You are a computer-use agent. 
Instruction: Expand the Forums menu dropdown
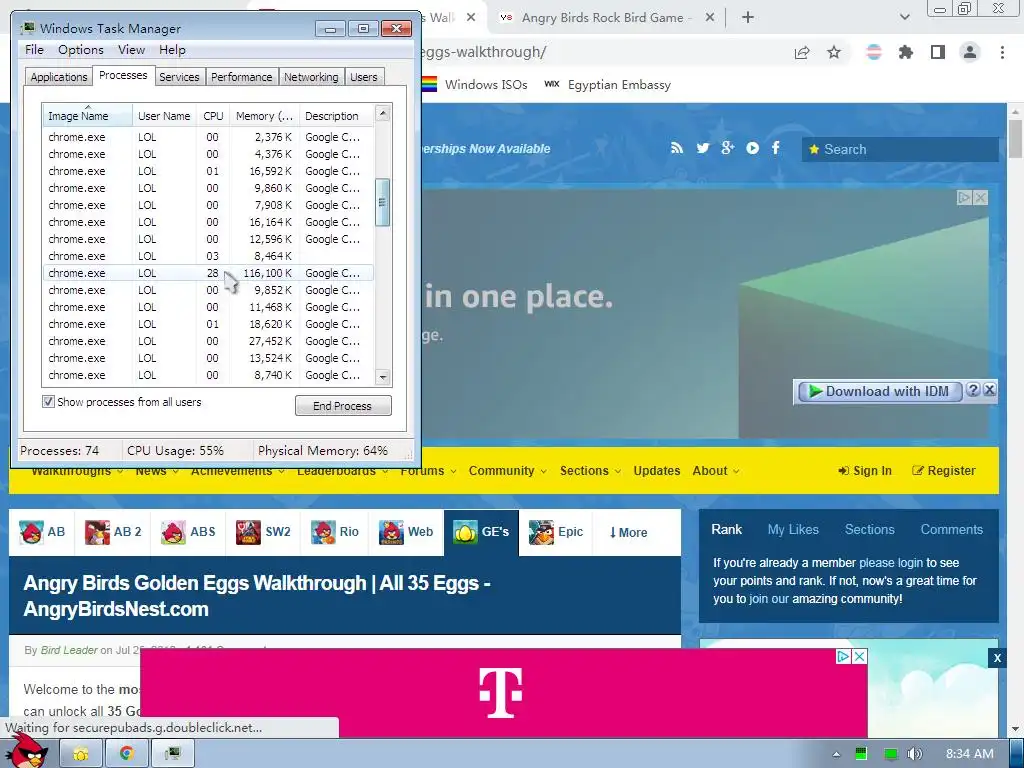[x=428, y=471]
